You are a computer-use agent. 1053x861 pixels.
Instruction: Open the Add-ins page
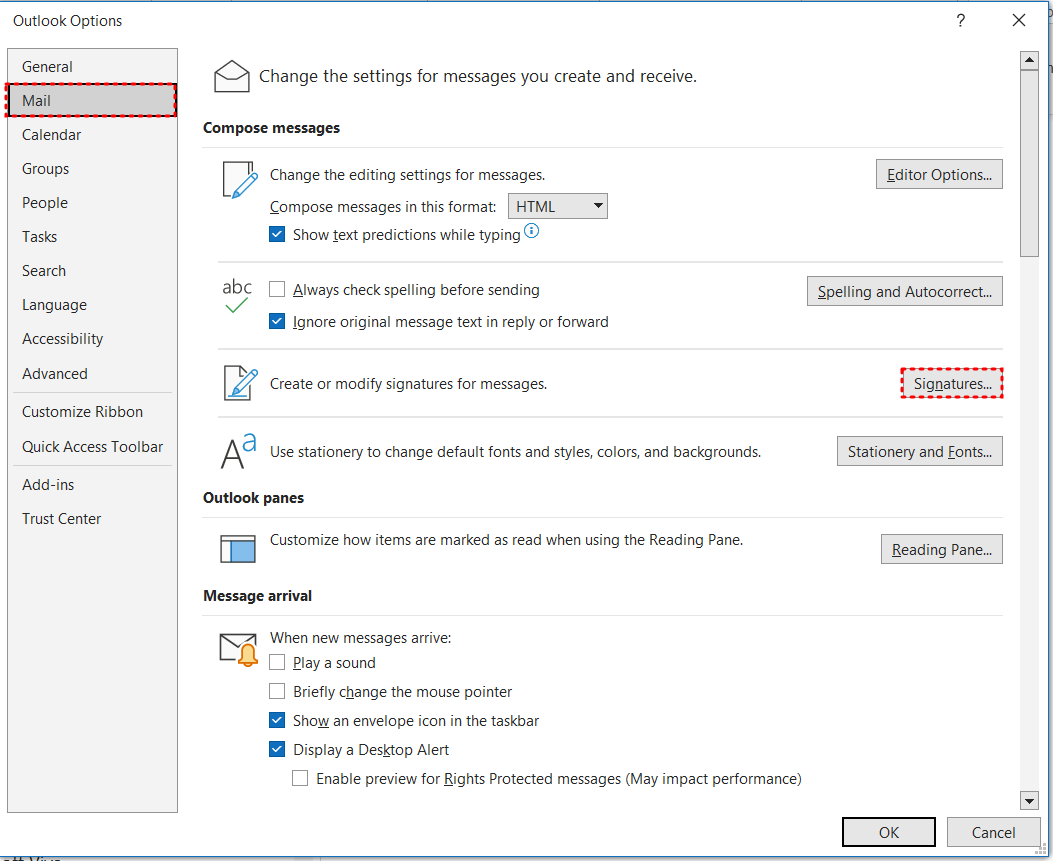point(93,485)
